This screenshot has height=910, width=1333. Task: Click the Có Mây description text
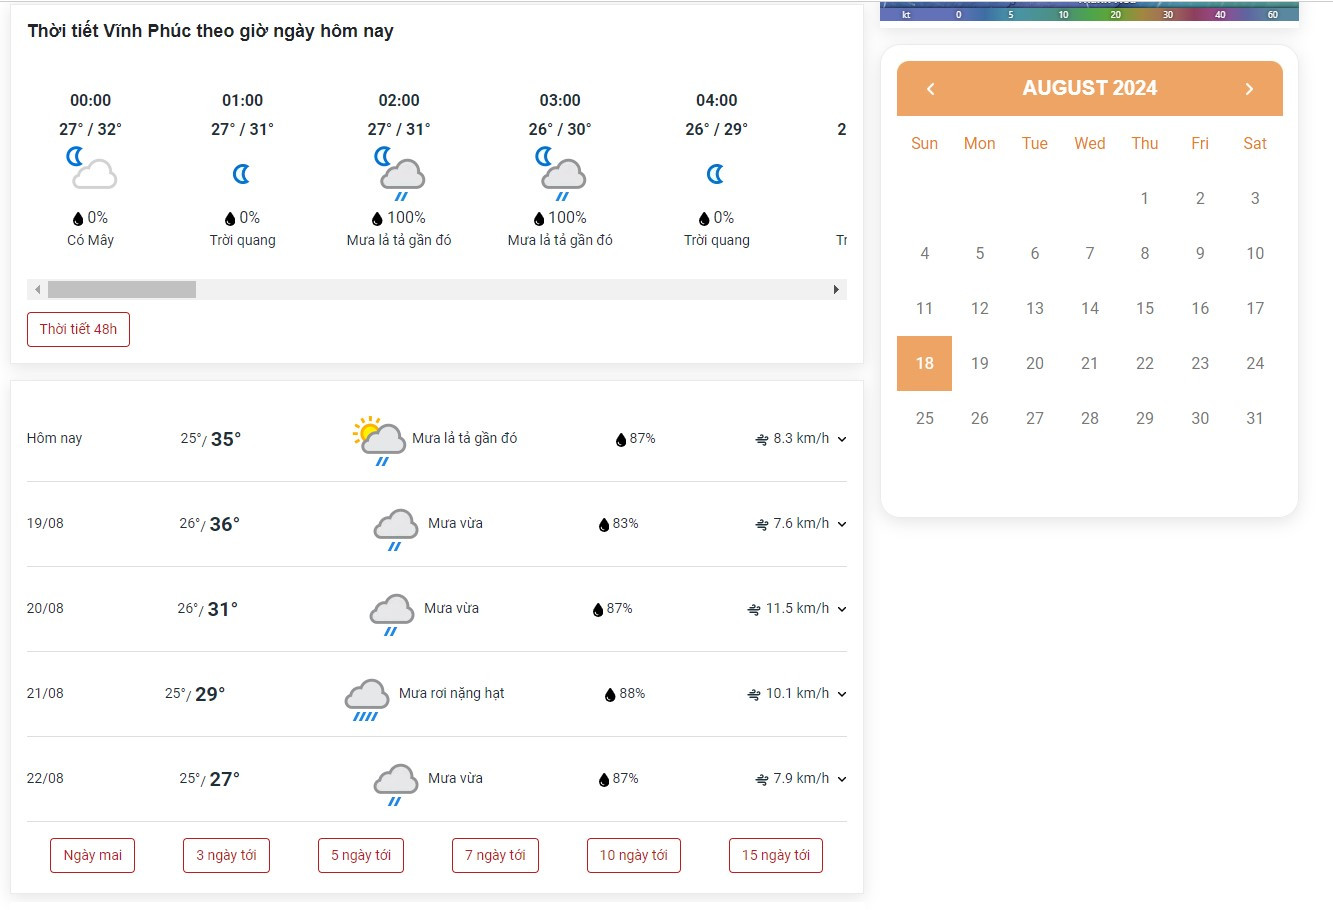click(91, 240)
